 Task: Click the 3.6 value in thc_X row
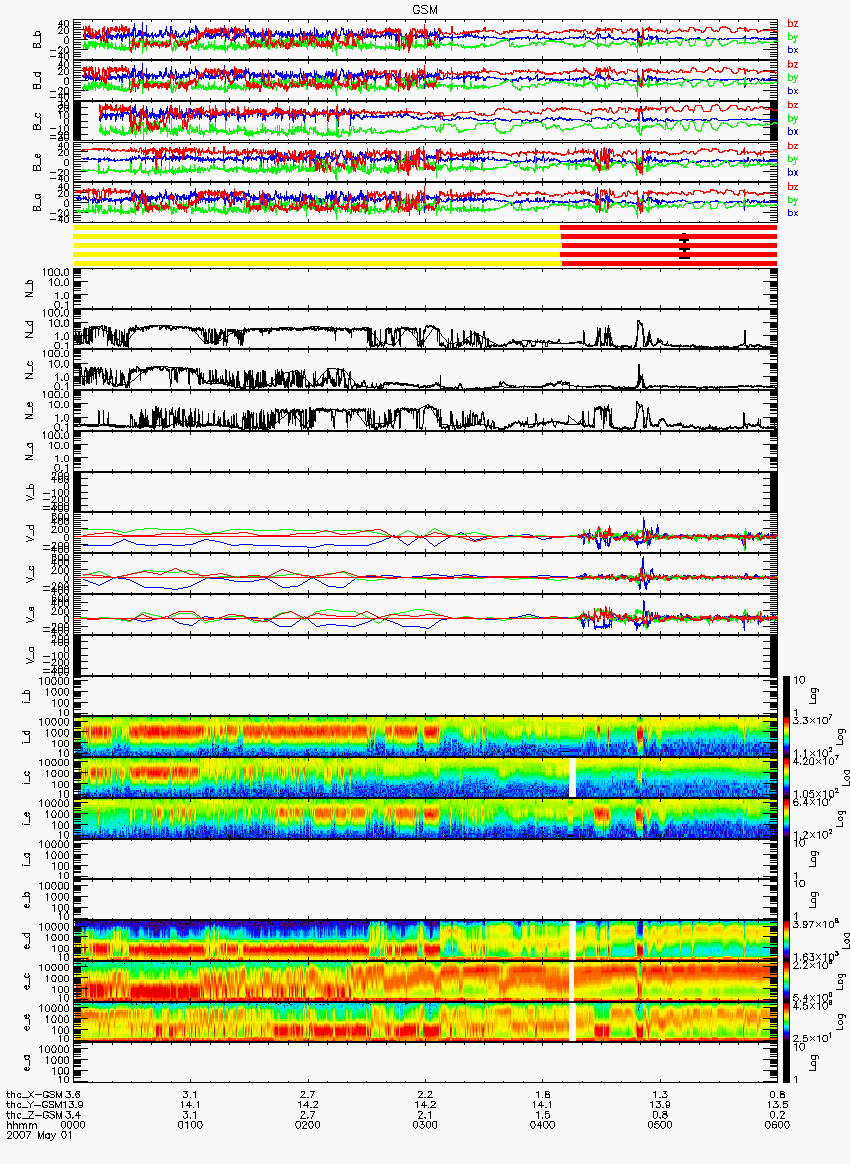[x=73, y=1094]
